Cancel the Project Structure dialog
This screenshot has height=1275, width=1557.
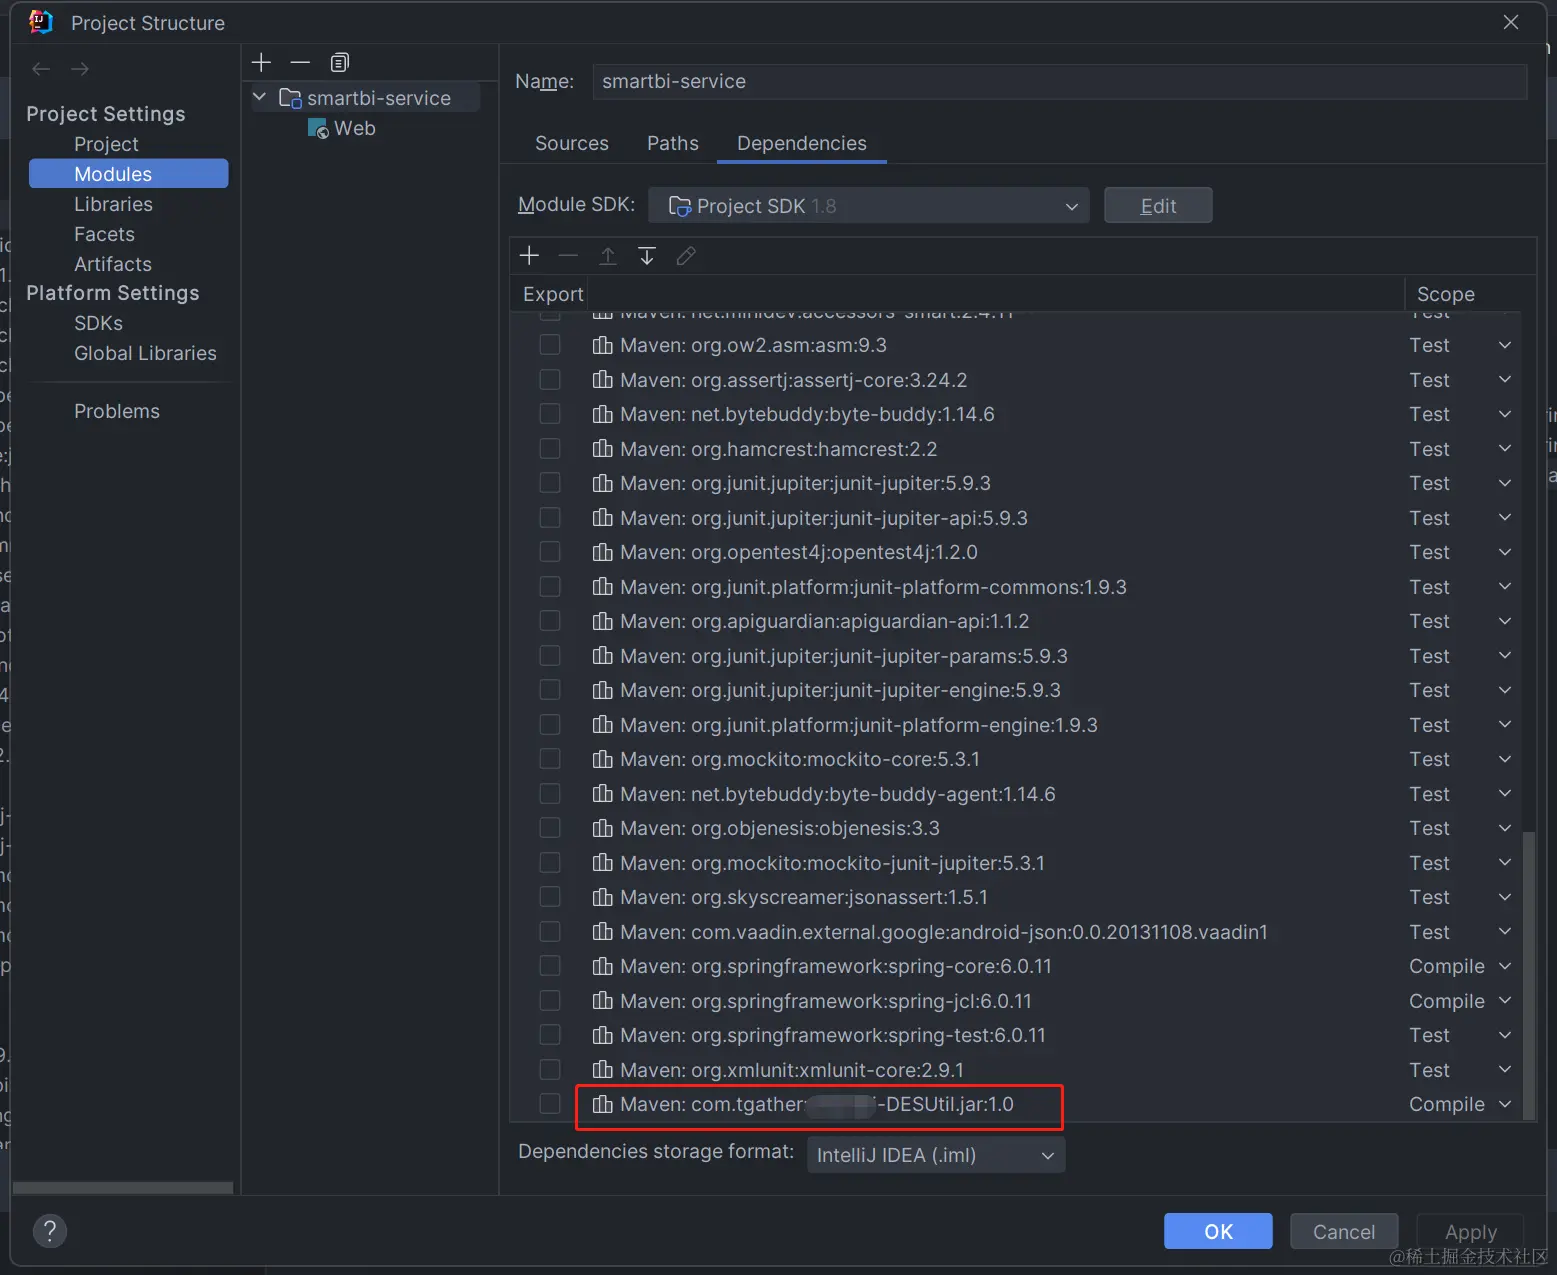click(x=1344, y=1231)
